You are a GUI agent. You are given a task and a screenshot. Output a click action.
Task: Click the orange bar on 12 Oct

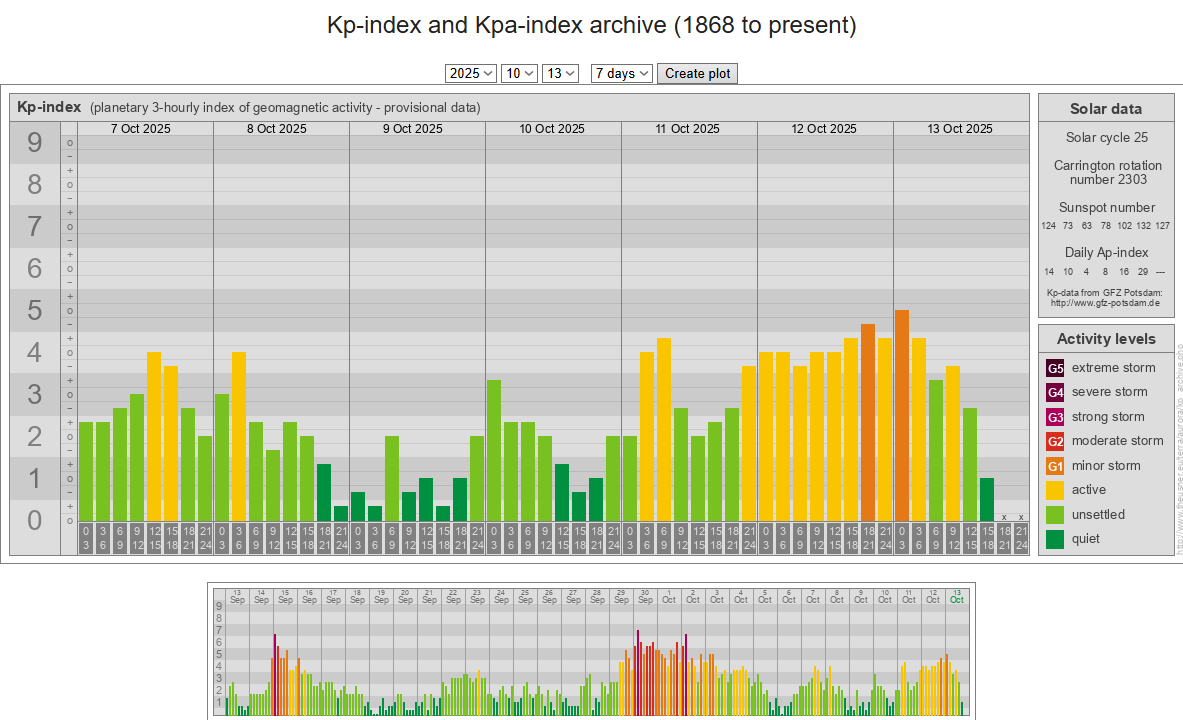tap(868, 422)
